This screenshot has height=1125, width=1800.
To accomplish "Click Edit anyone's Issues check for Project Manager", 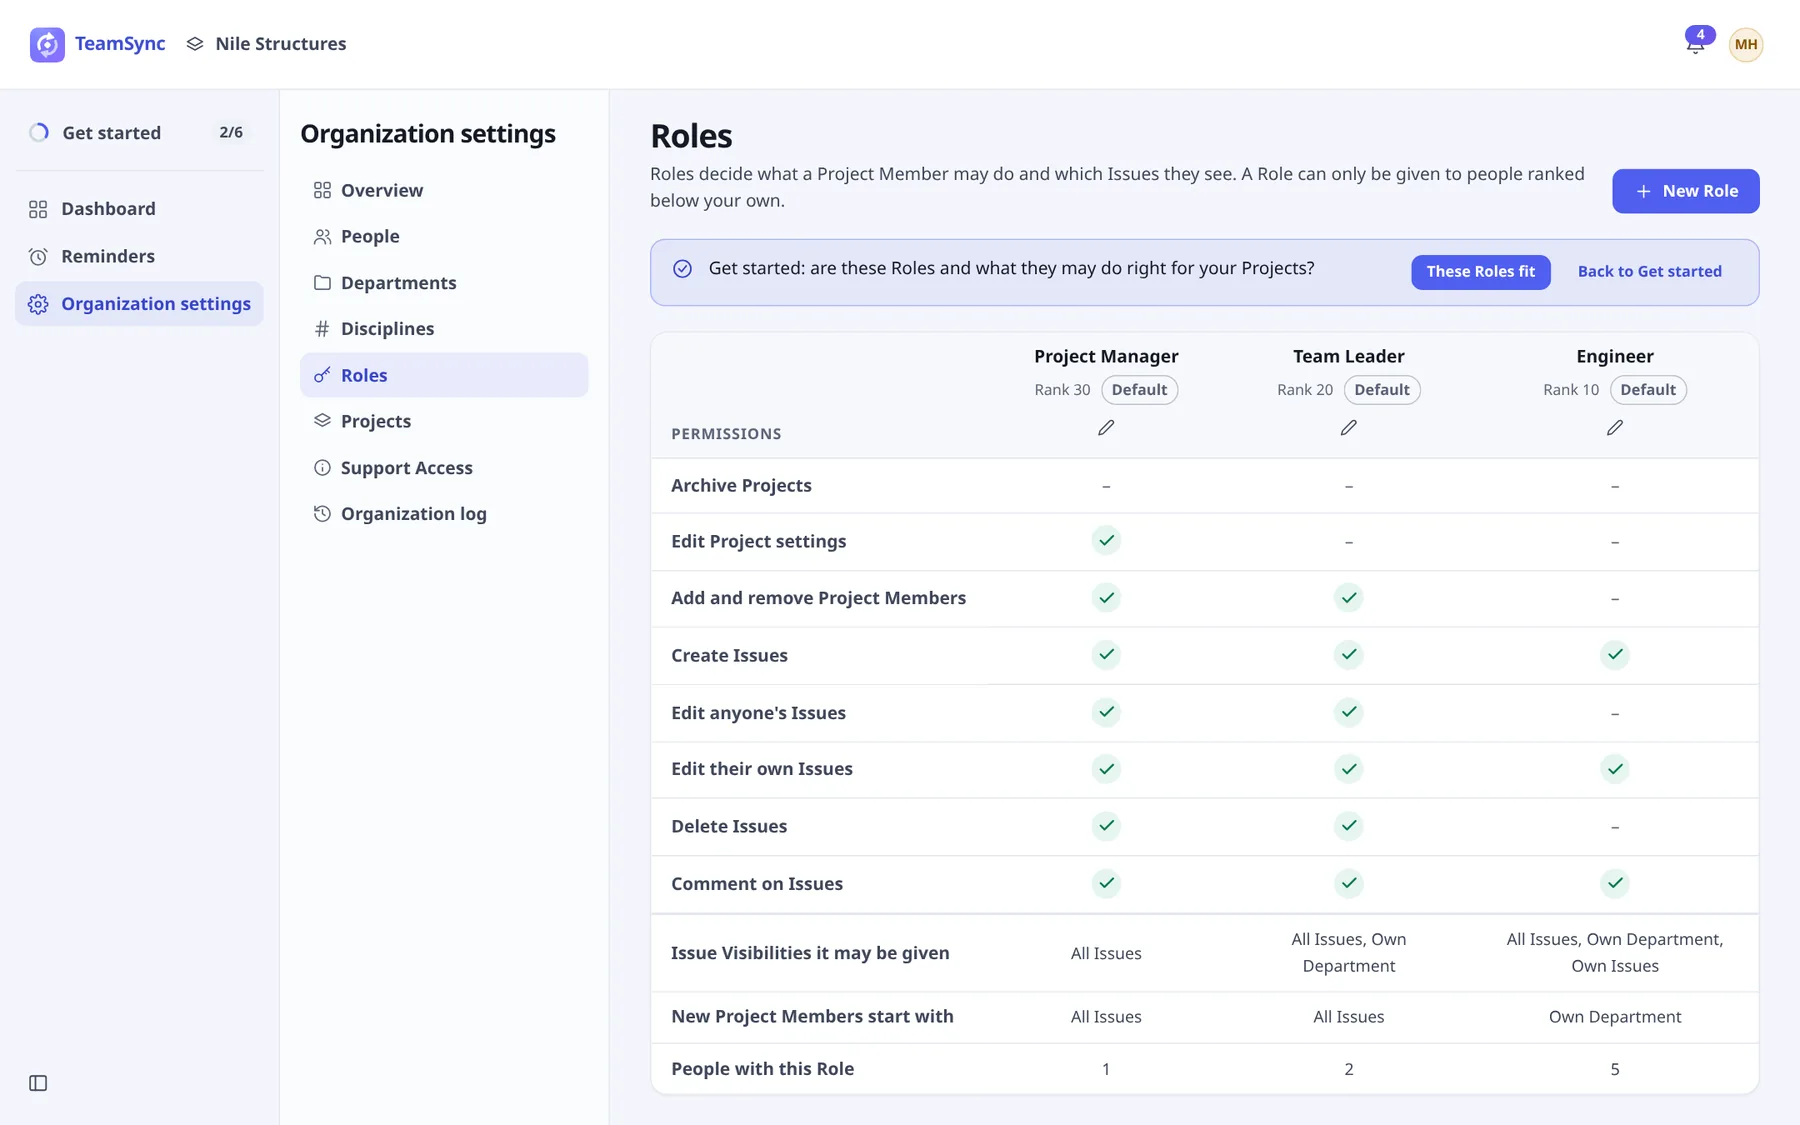I will (1106, 712).
